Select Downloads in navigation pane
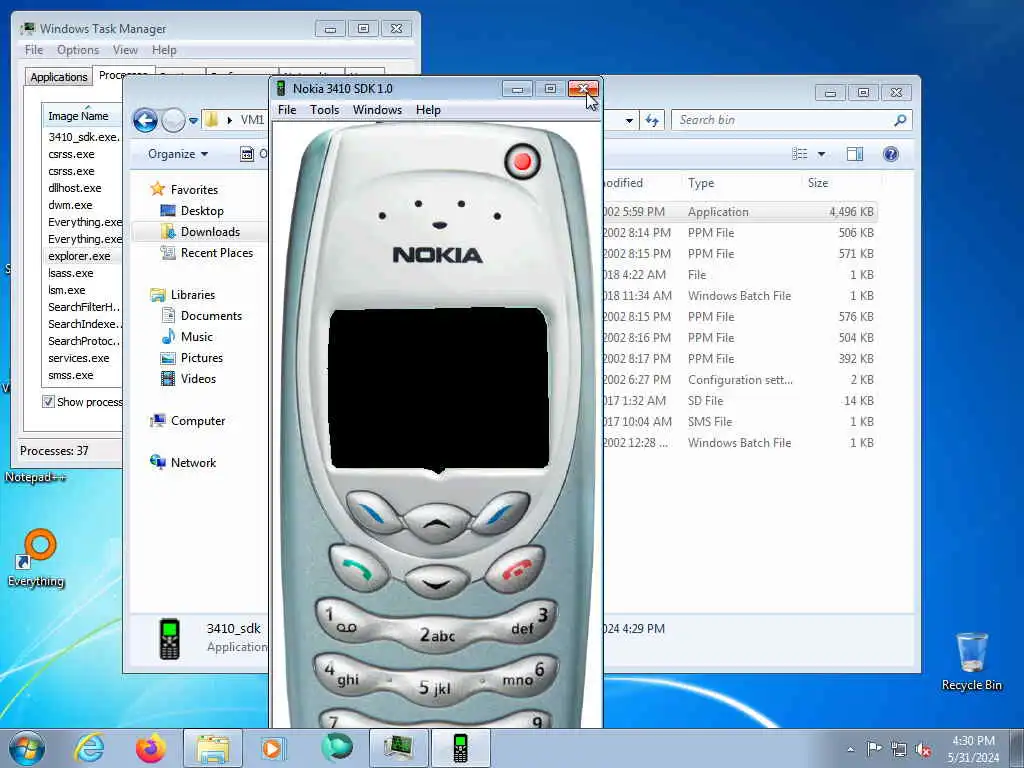The width and height of the screenshot is (1024, 768). pyautogui.click(x=210, y=232)
